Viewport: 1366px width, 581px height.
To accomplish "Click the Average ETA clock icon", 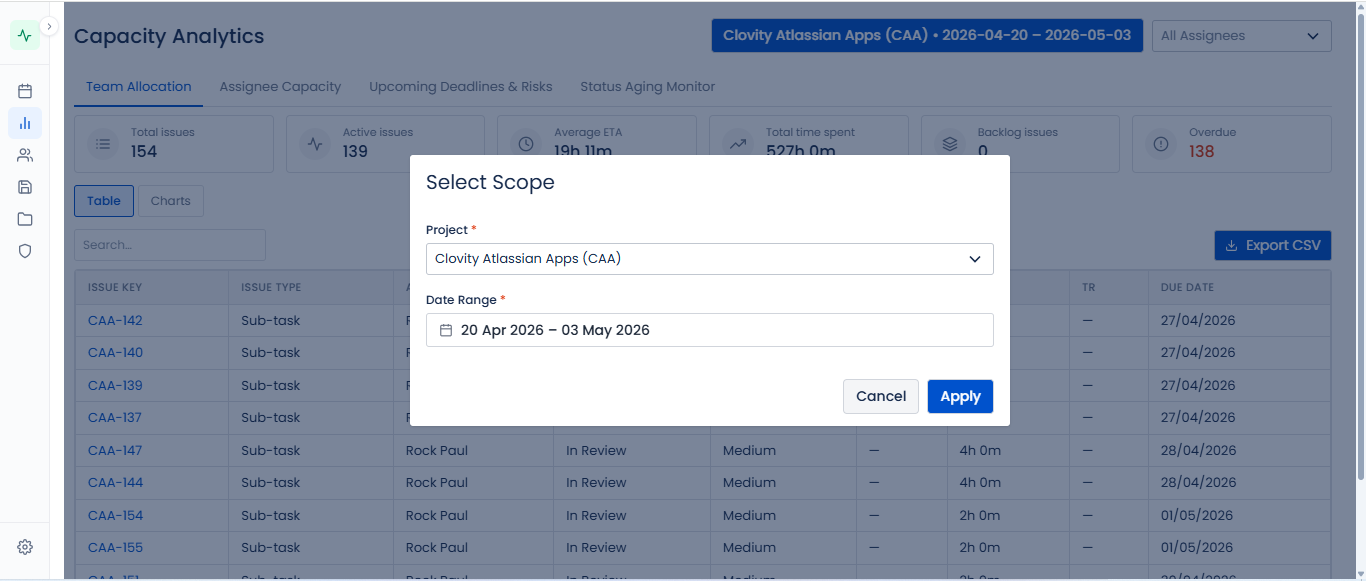I will (526, 144).
